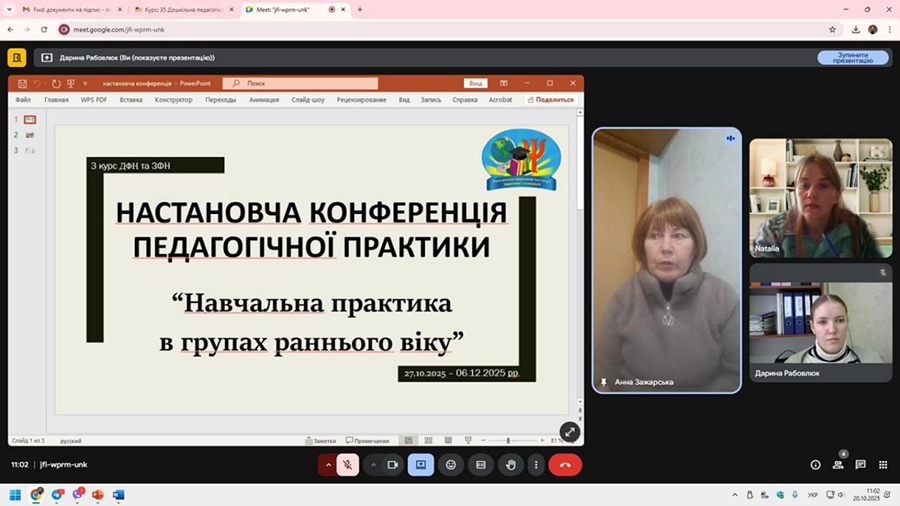Image resolution: width=900 pixels, height=506 pixels.
Task: Toggle the camera button in Meet
Action: point(393,465)
